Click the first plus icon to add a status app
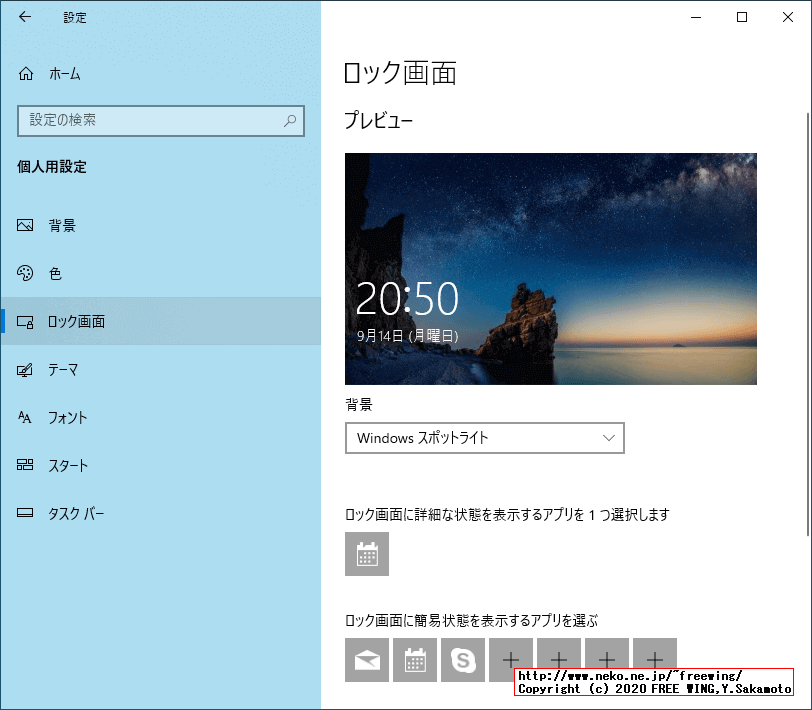The image size is (812, 710). 511,659
